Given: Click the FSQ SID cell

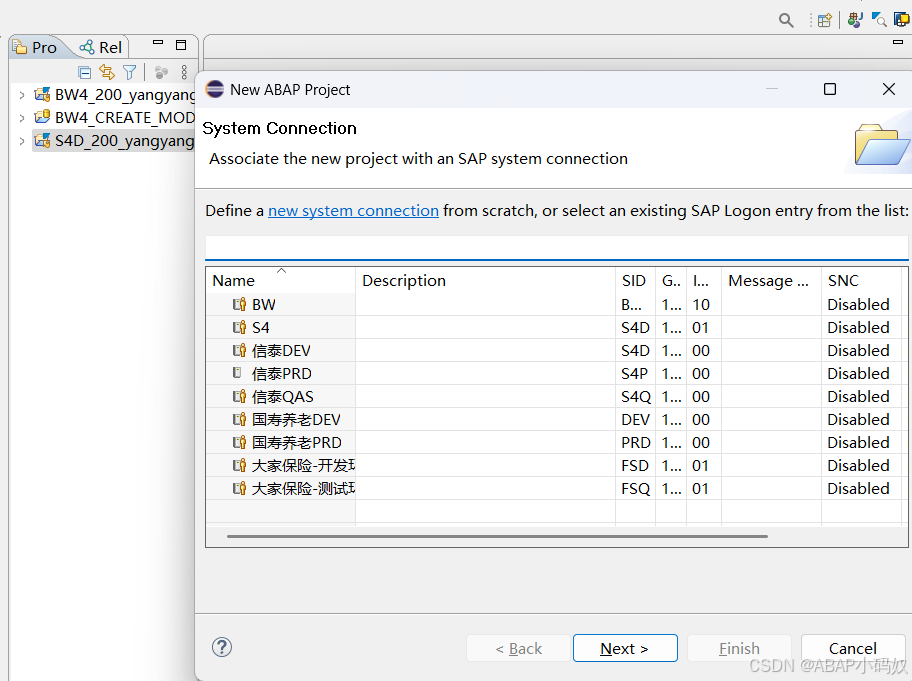Looking at the screenshot, I should click(635, 489).
